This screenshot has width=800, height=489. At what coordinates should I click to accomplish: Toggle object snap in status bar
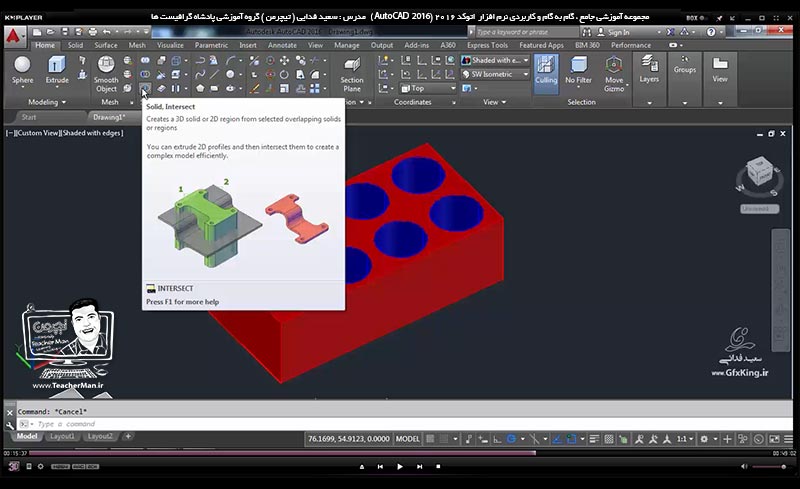click(571, 439)
